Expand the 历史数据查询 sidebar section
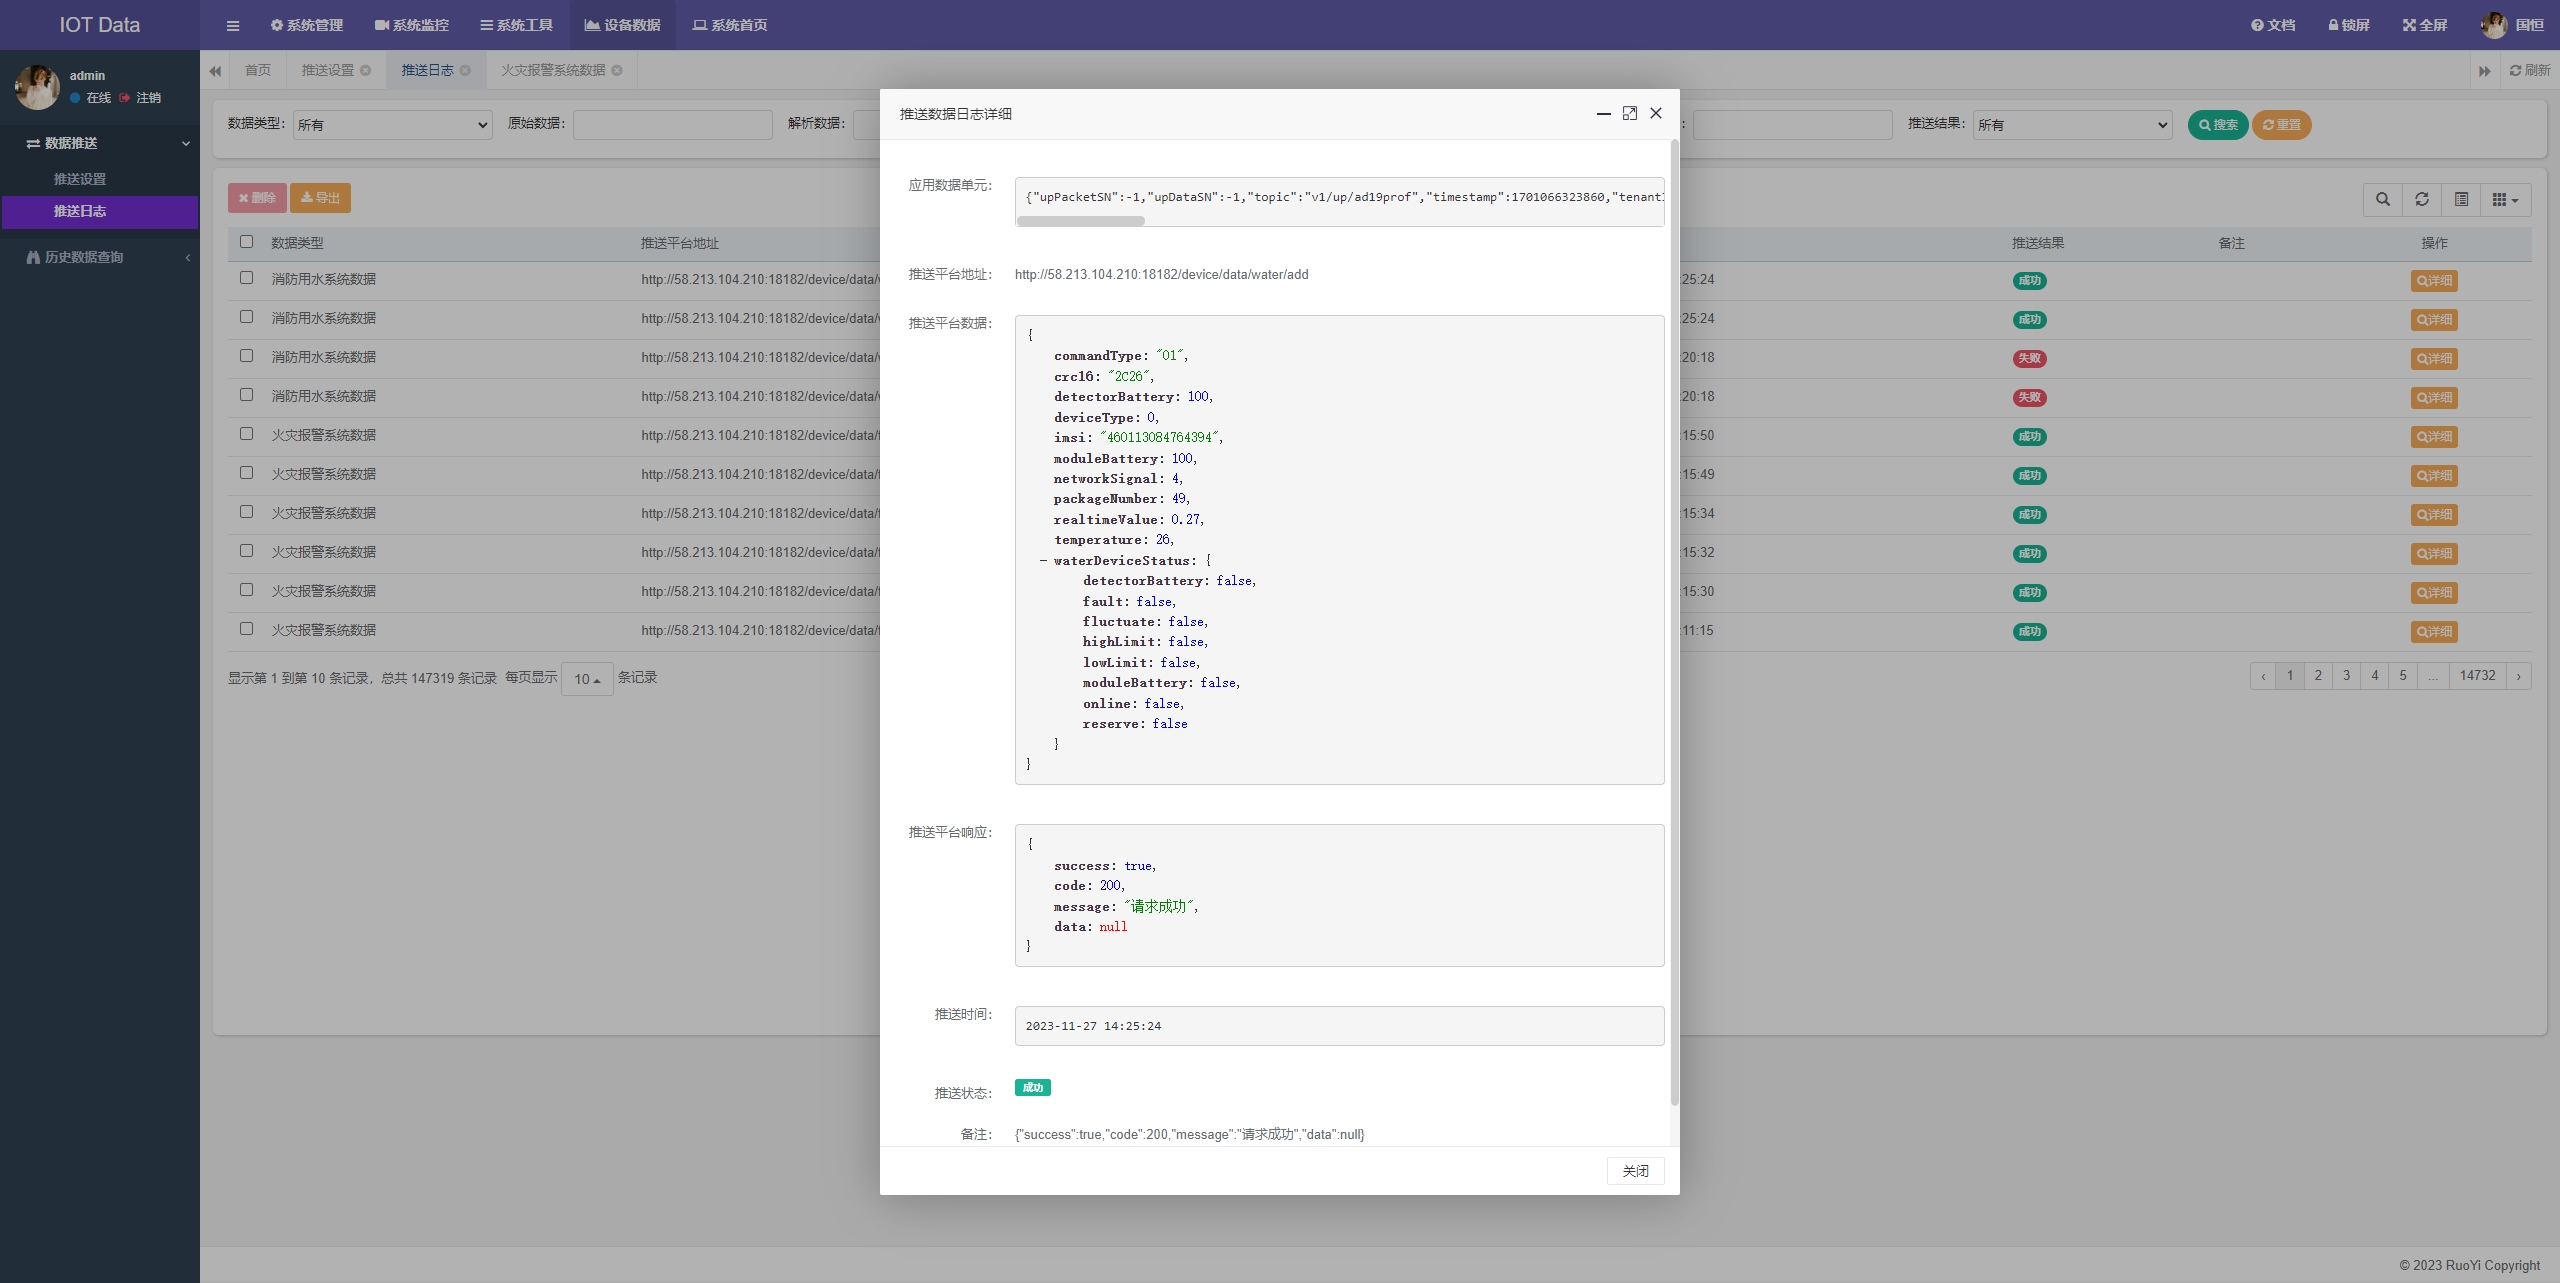 click(100, 257)
